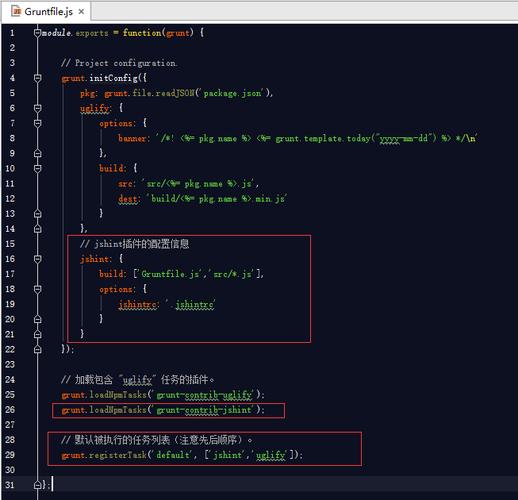Click the fold end marker at line 20

(38, 319)
